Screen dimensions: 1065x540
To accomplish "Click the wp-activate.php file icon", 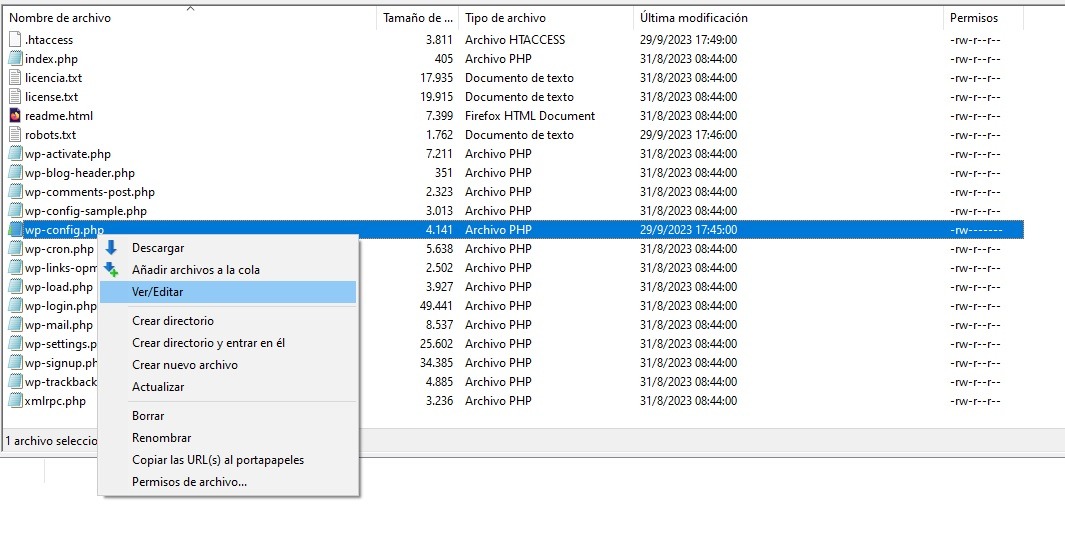I will tap(15, 154).
